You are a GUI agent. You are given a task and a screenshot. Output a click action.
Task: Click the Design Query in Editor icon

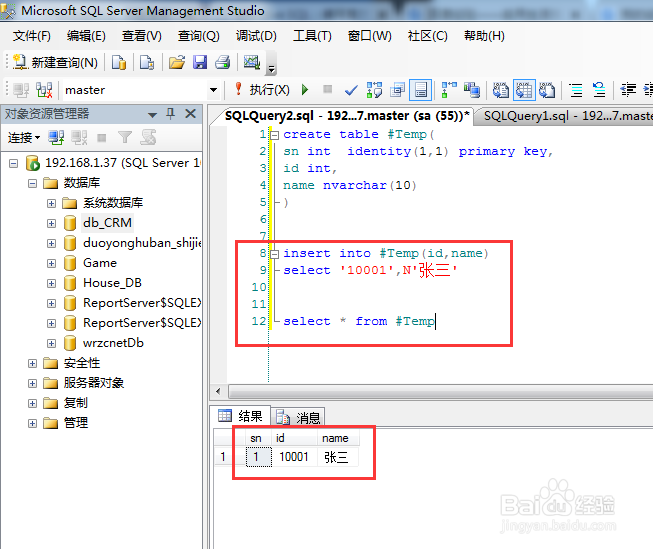[397, 90]
